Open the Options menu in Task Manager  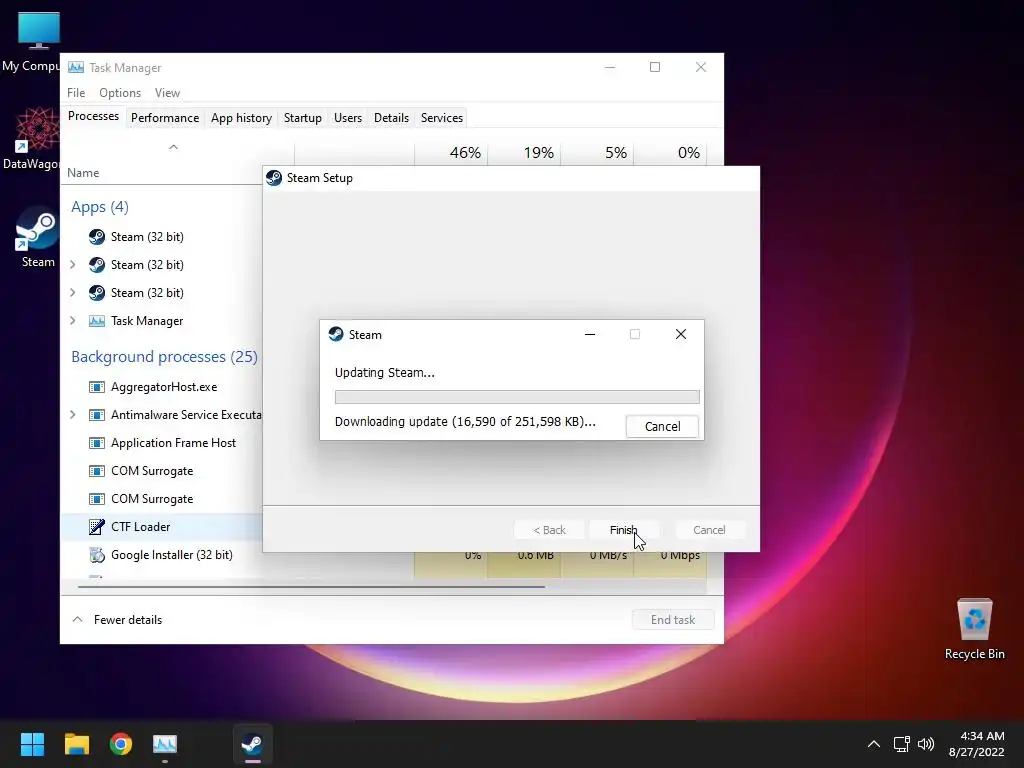pyautogui.click(x=120, y=93)
